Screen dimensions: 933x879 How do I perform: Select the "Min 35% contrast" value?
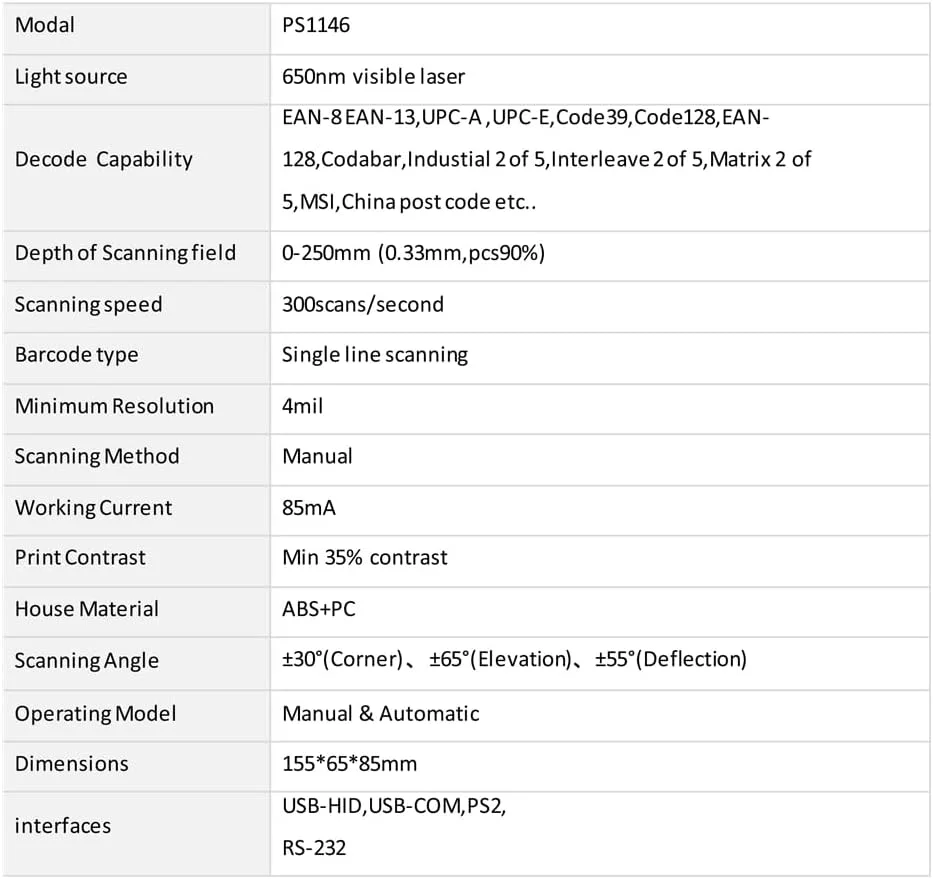pyautogui.click(x=365, y=558)
